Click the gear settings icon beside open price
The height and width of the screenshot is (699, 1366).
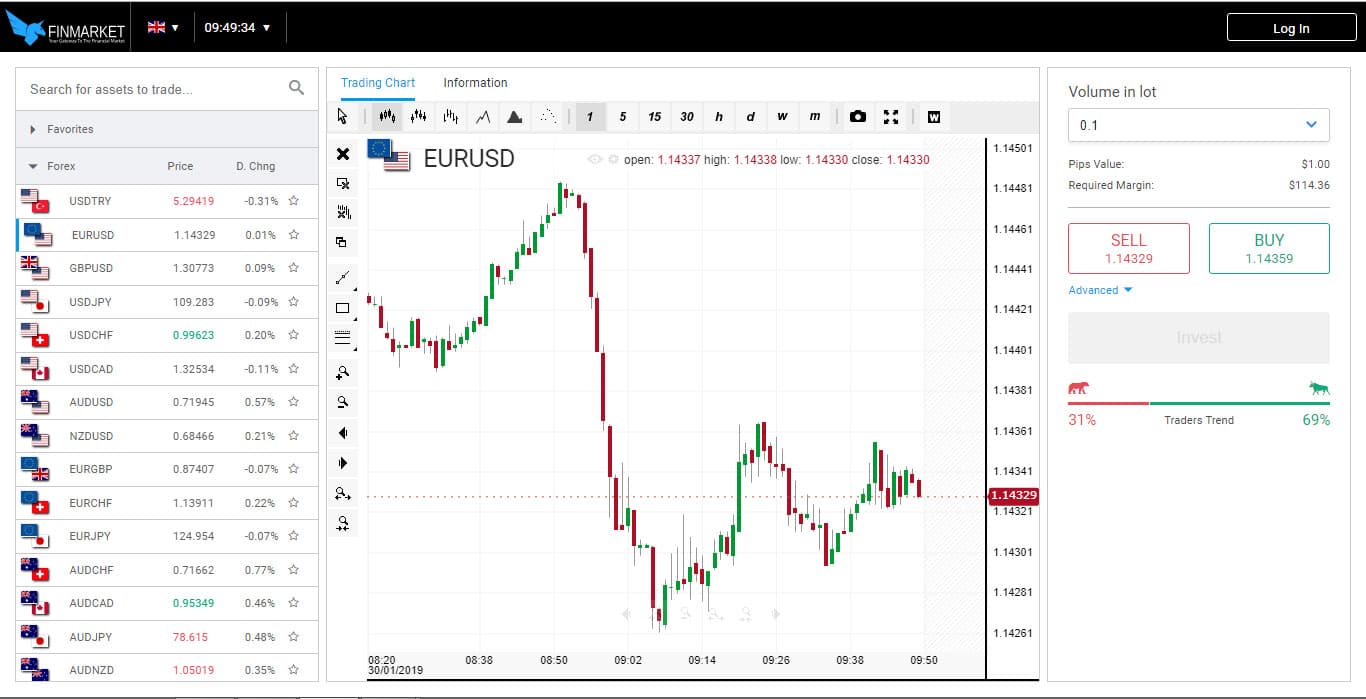click(x=613, y=160)
